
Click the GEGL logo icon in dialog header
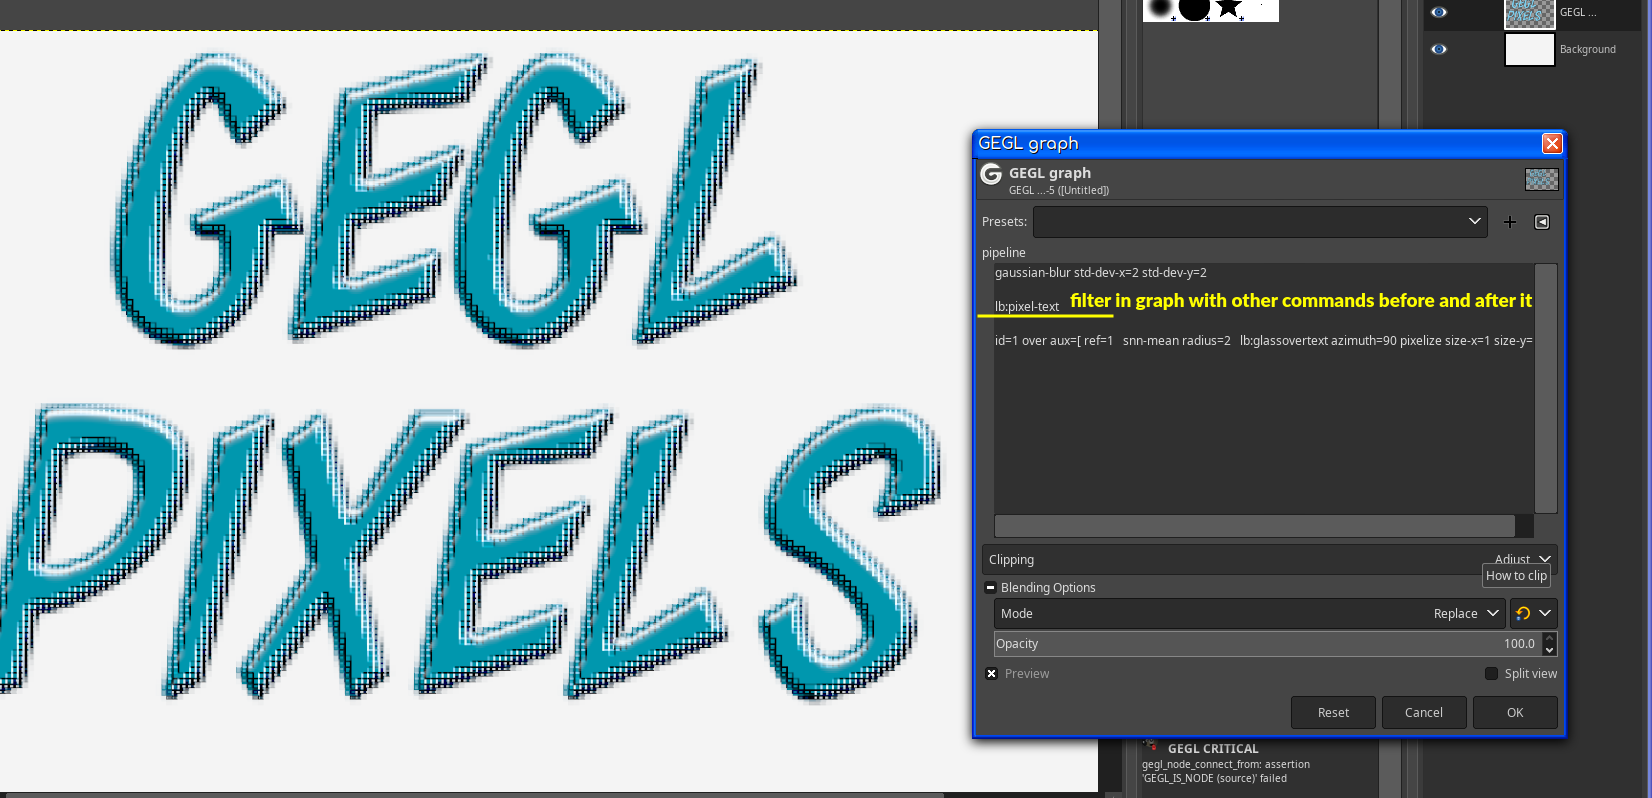point(991,175)
